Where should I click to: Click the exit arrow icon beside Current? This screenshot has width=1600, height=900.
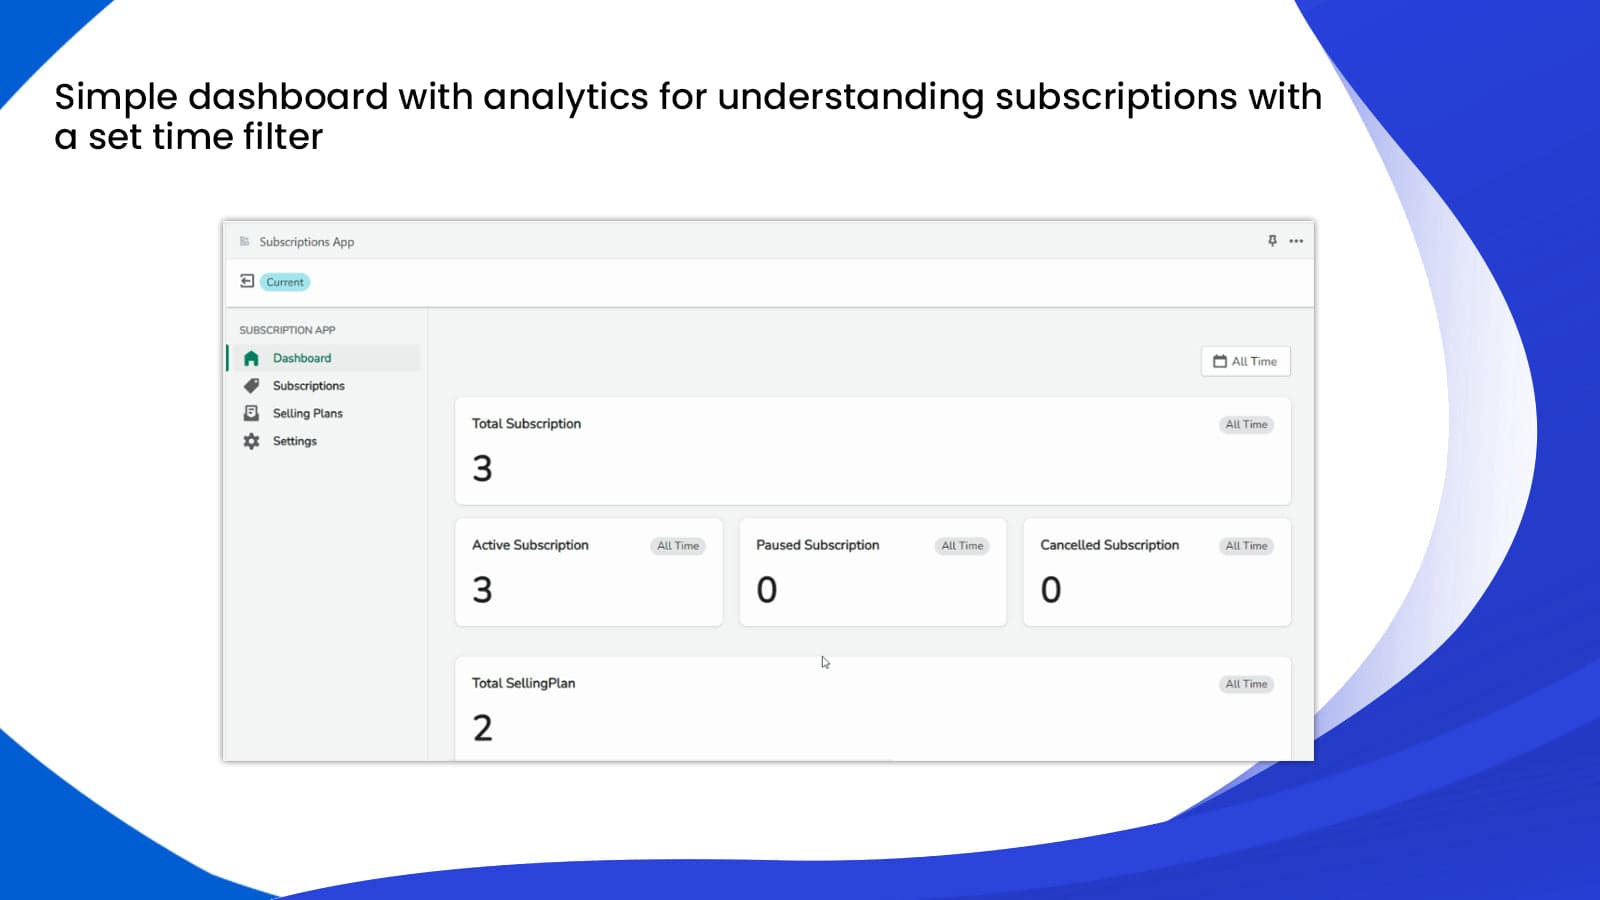[247, 281]
